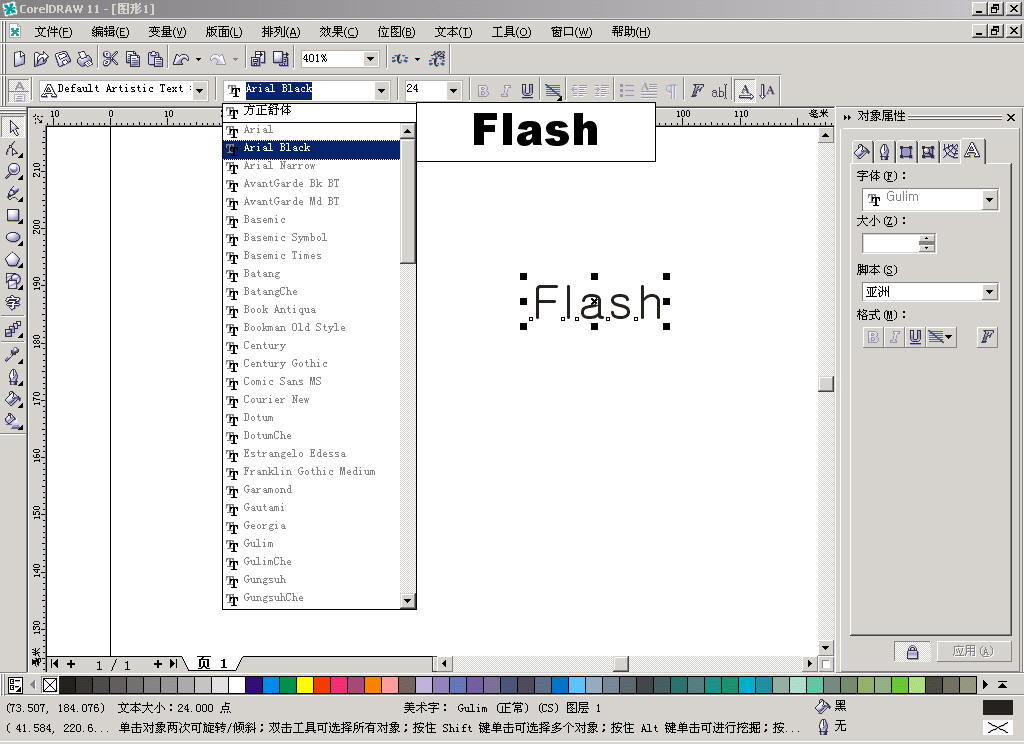
Task: Toggle the lock button beside 应用
Action: (912, 651)
